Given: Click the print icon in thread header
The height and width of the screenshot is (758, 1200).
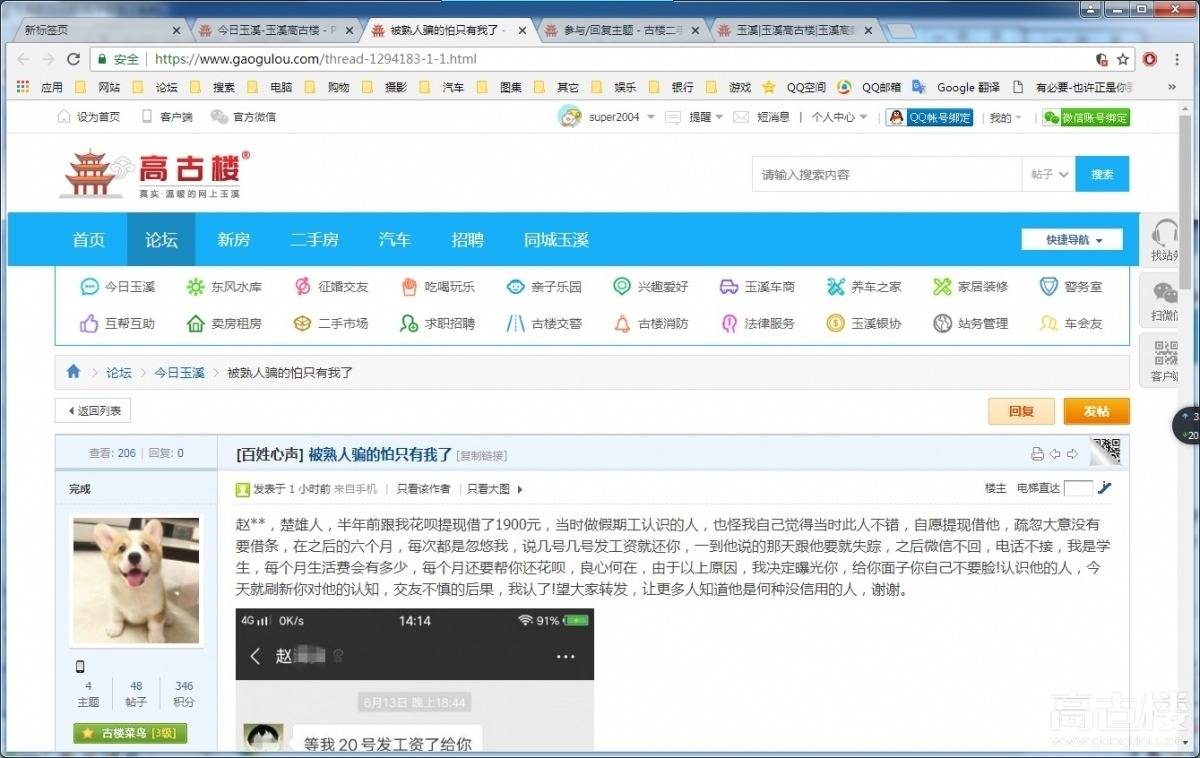Looking at the screenshot, I should tap(1037, 454).
